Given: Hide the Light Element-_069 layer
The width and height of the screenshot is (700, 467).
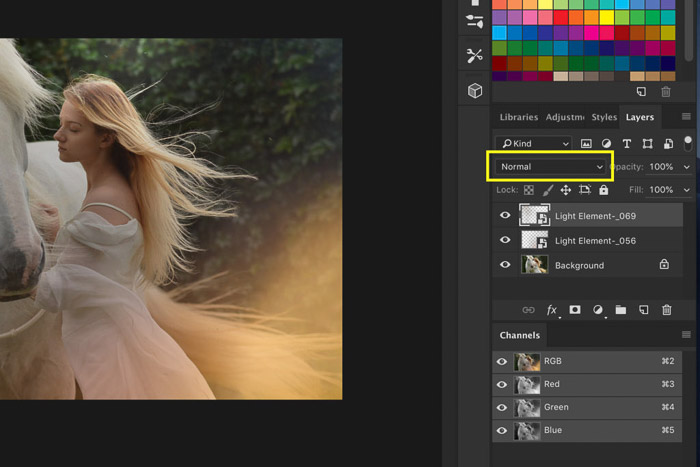Looking at the screenshot, I should [x=505, y=215].
